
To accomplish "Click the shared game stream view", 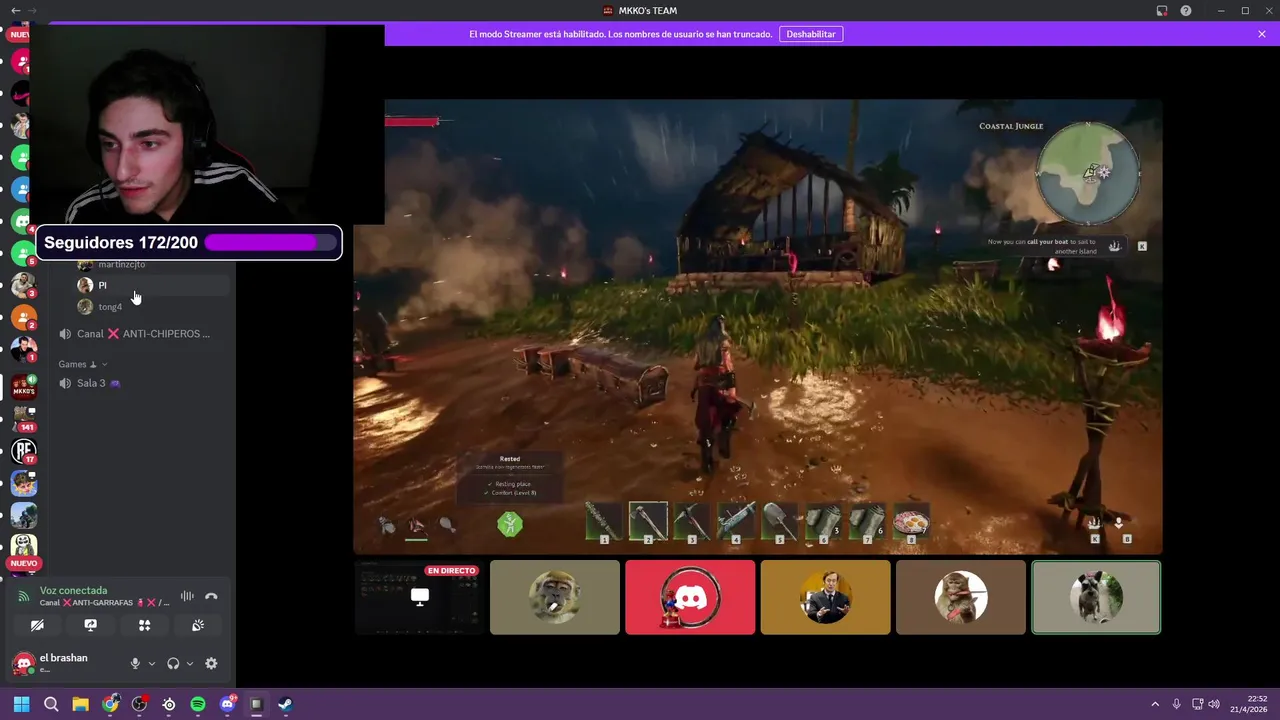I will pyautogui.click(x=757, y=326).
